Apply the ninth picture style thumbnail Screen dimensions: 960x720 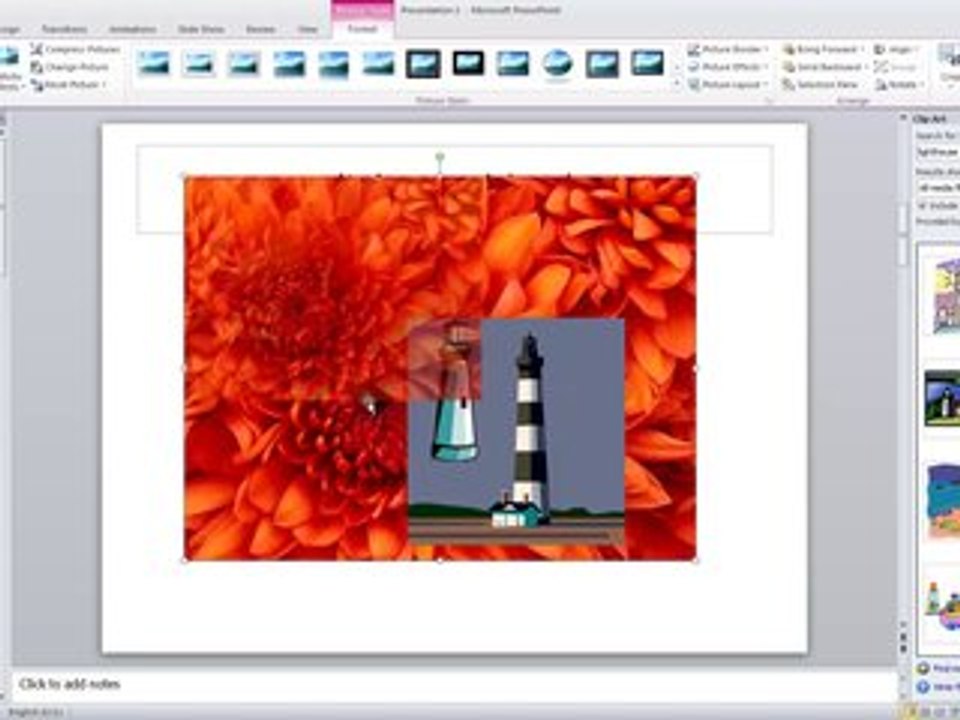coord(513,63)
